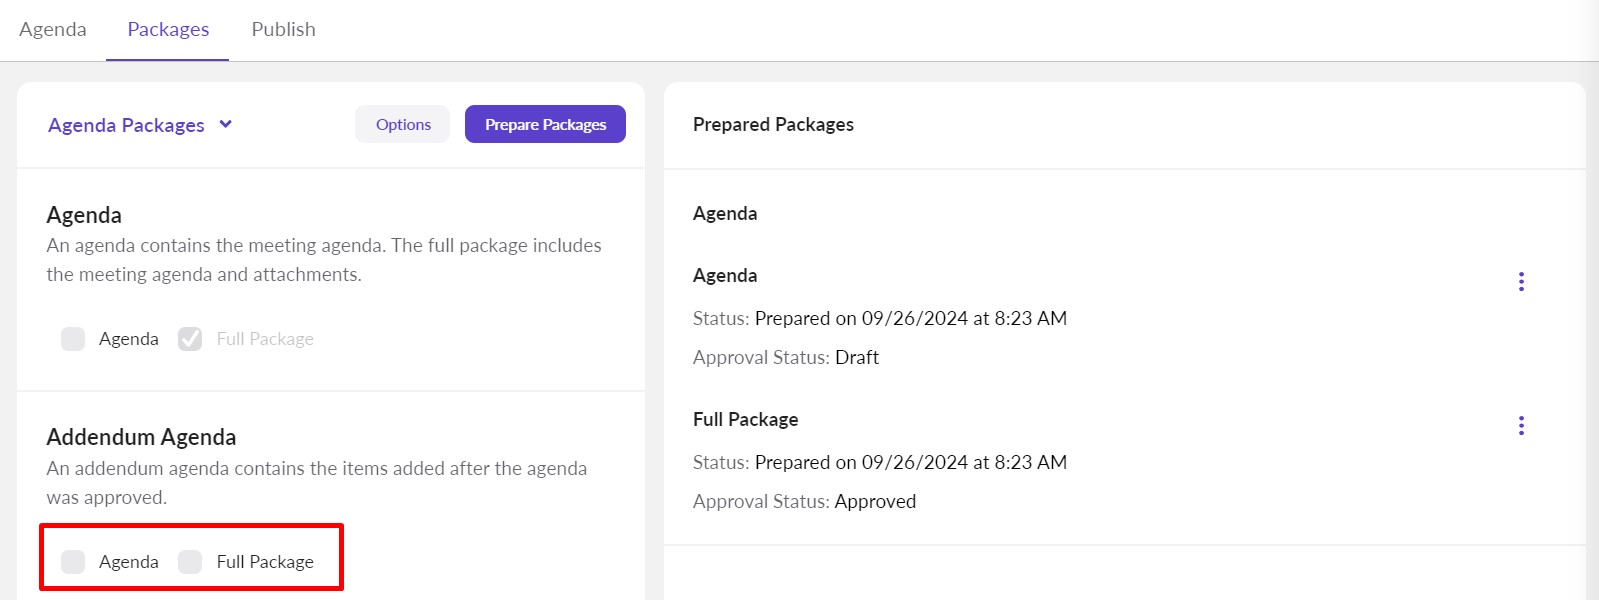This screenshot has height=600, width=1599.
Task: Switch to the Agenda tab
Action: 53,30
